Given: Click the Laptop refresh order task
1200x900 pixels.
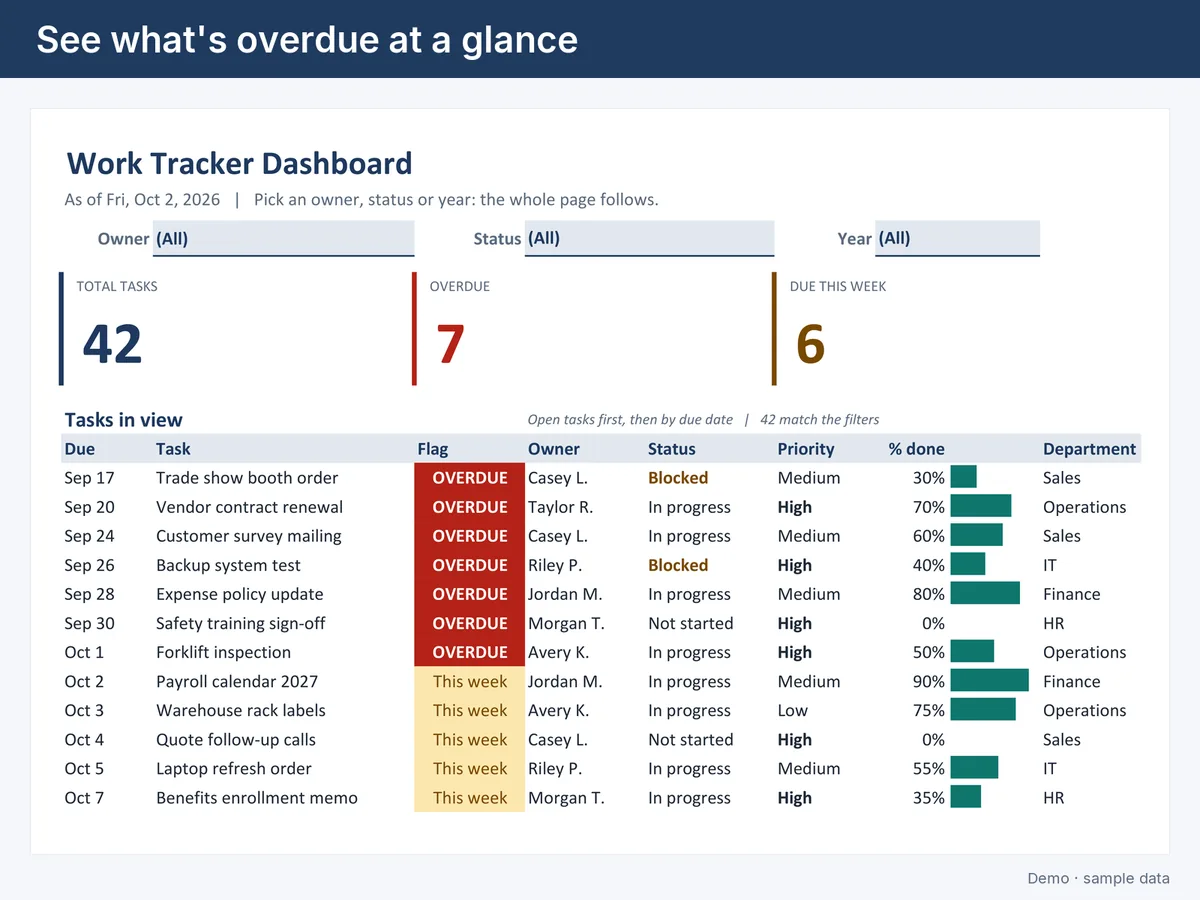Looking at the screenshot, I should click(x=234, y=769).
